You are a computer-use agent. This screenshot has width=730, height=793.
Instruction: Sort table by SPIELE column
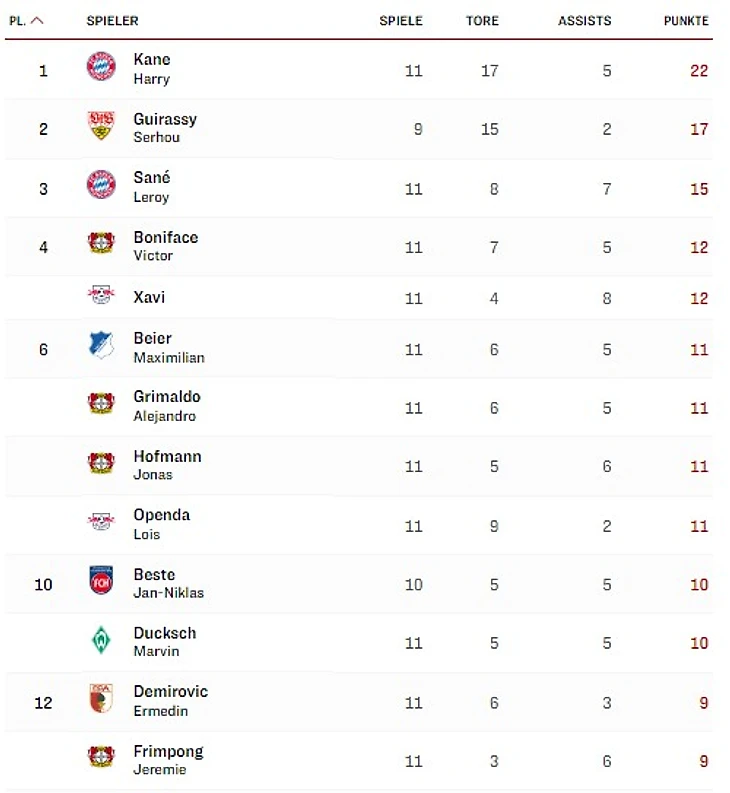(401, 21)
